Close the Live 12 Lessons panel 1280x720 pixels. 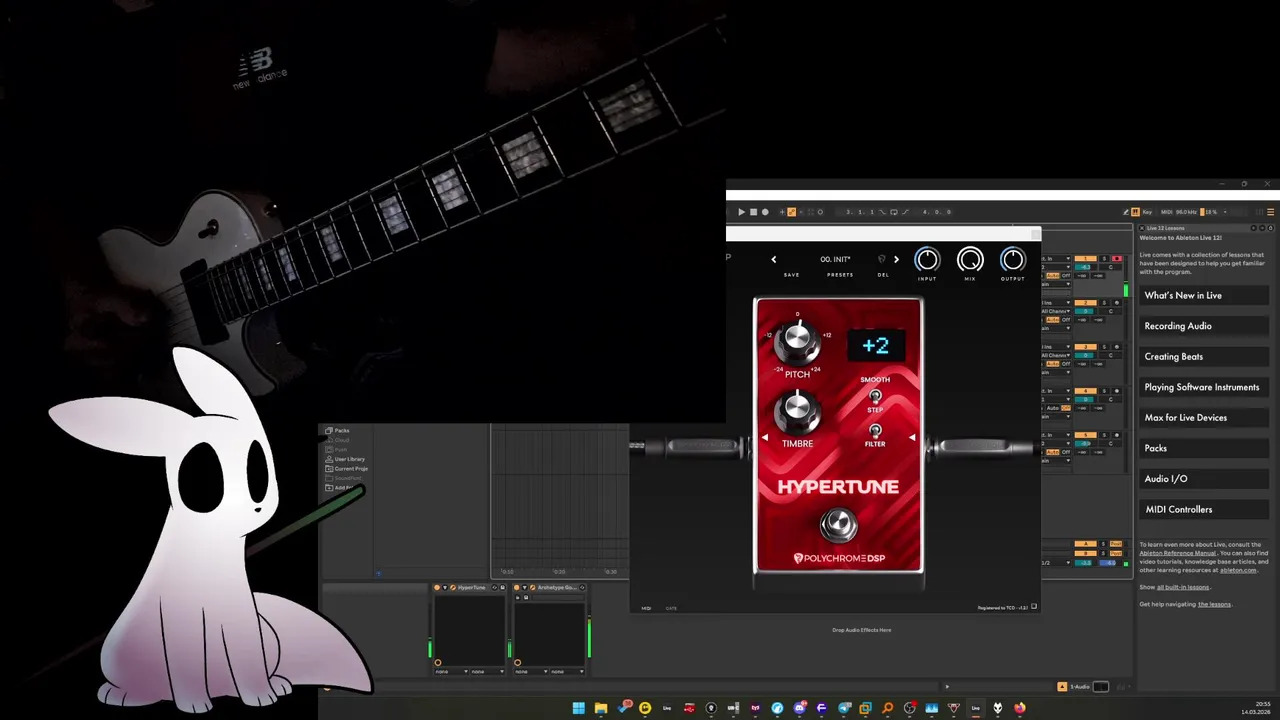[1142, 228]
